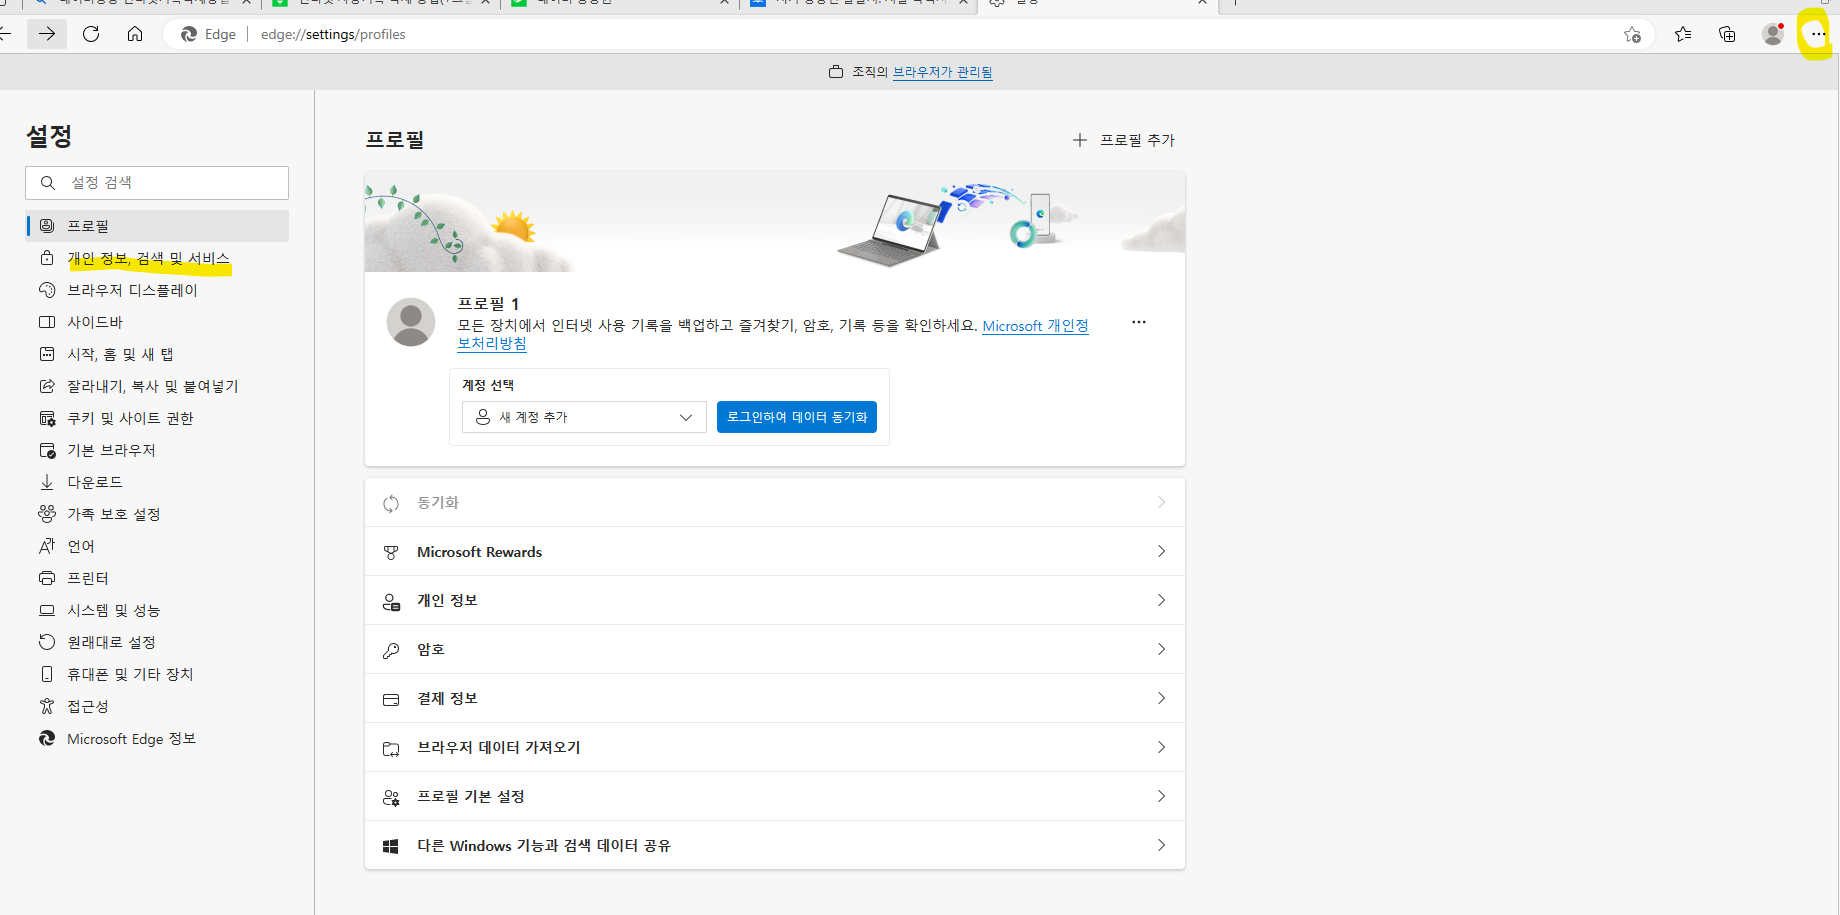Expand the 동기화 row chevron
1840x915 pixels.
[1161, 502]
